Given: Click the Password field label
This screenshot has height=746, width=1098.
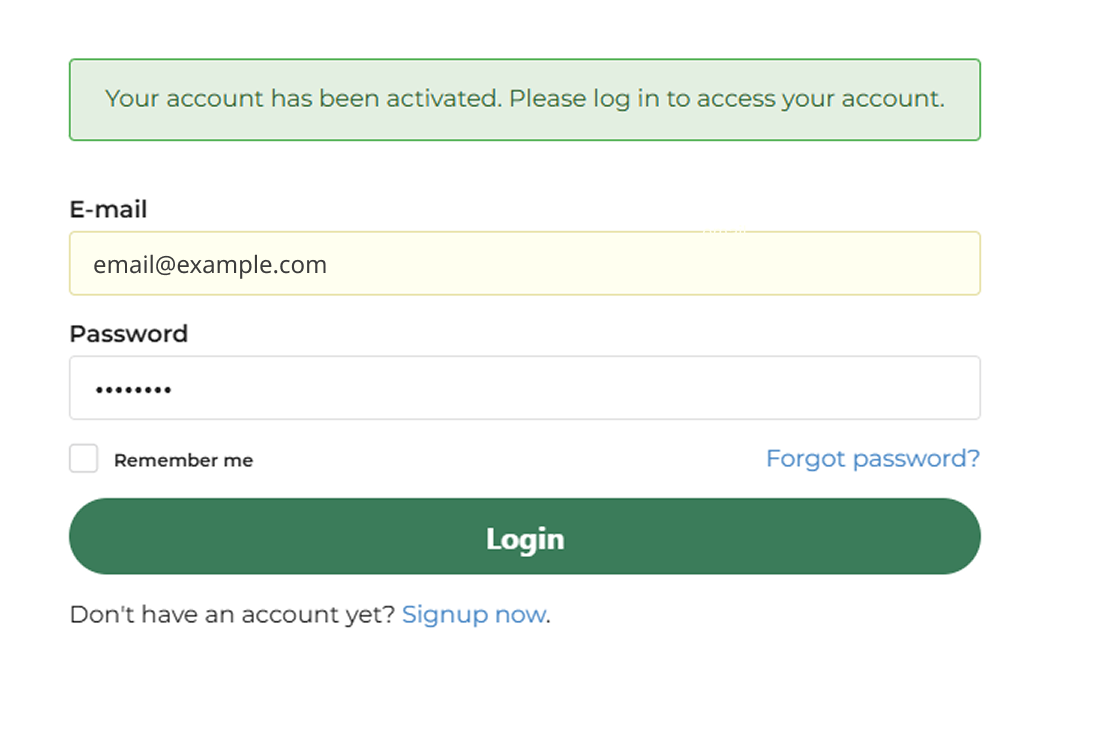Looking at the screenshot, I should [128, 334].
